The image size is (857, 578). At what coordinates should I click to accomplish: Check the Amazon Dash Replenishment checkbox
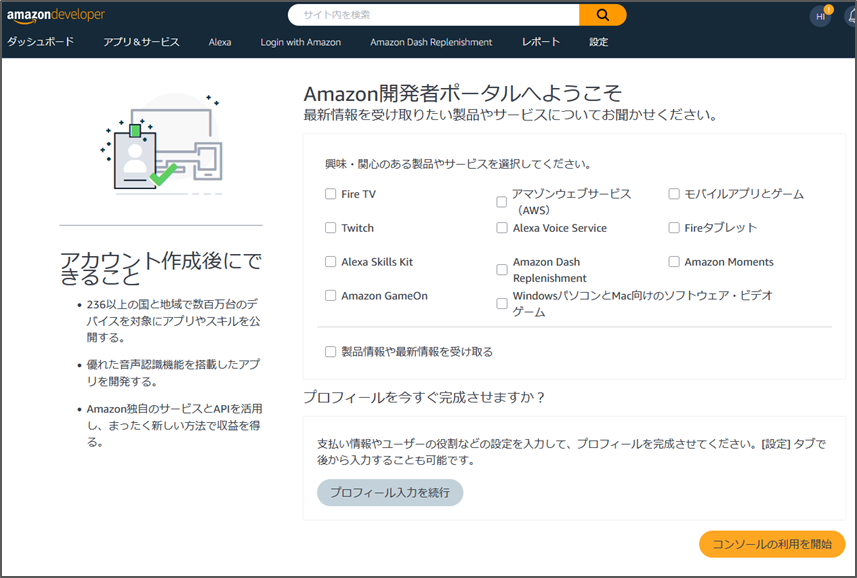pos(501,270)
